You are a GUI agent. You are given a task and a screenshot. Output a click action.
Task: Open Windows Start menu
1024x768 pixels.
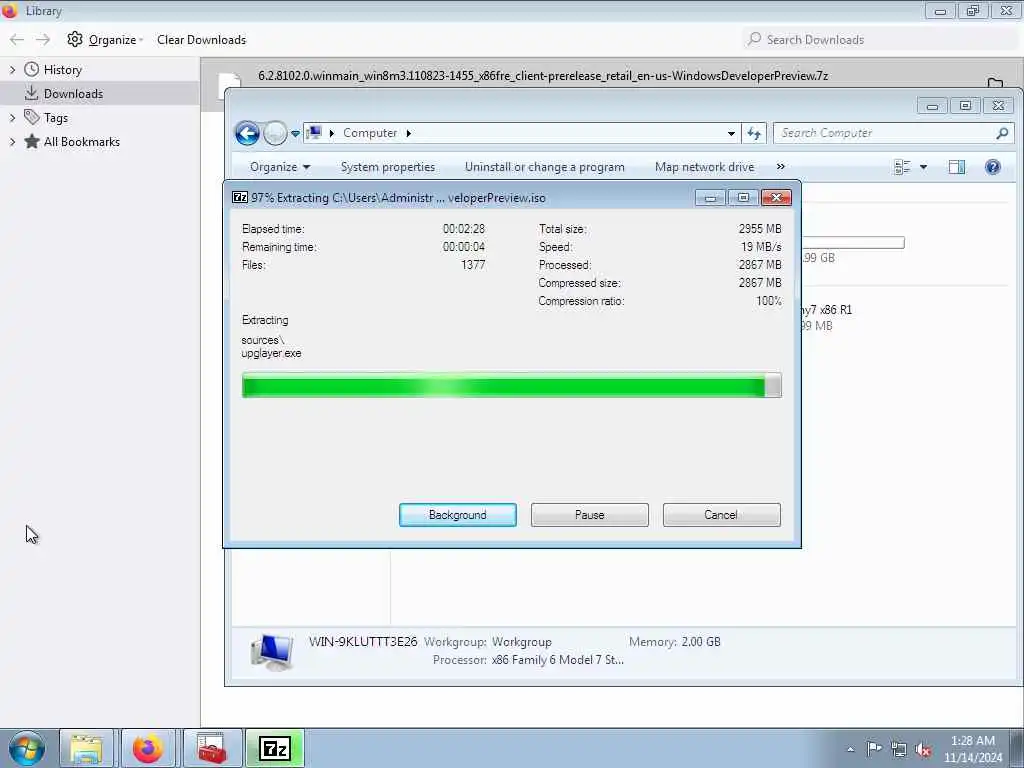(27, 748)
